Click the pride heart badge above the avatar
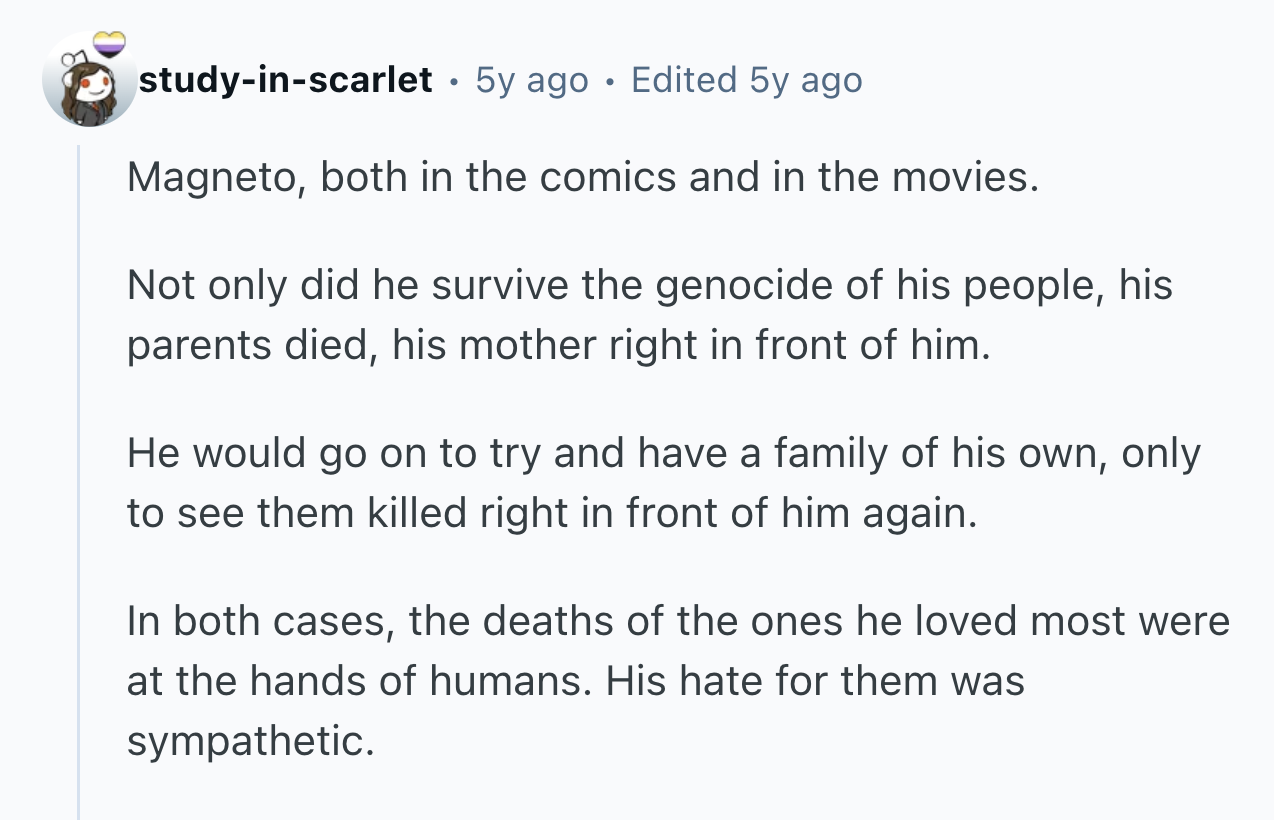1274x820 pixels. (x=110, y=43)
